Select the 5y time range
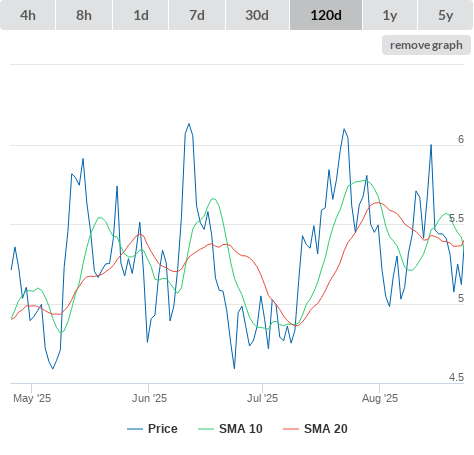Screen dimensions: 474x455 tap(445, 15)
